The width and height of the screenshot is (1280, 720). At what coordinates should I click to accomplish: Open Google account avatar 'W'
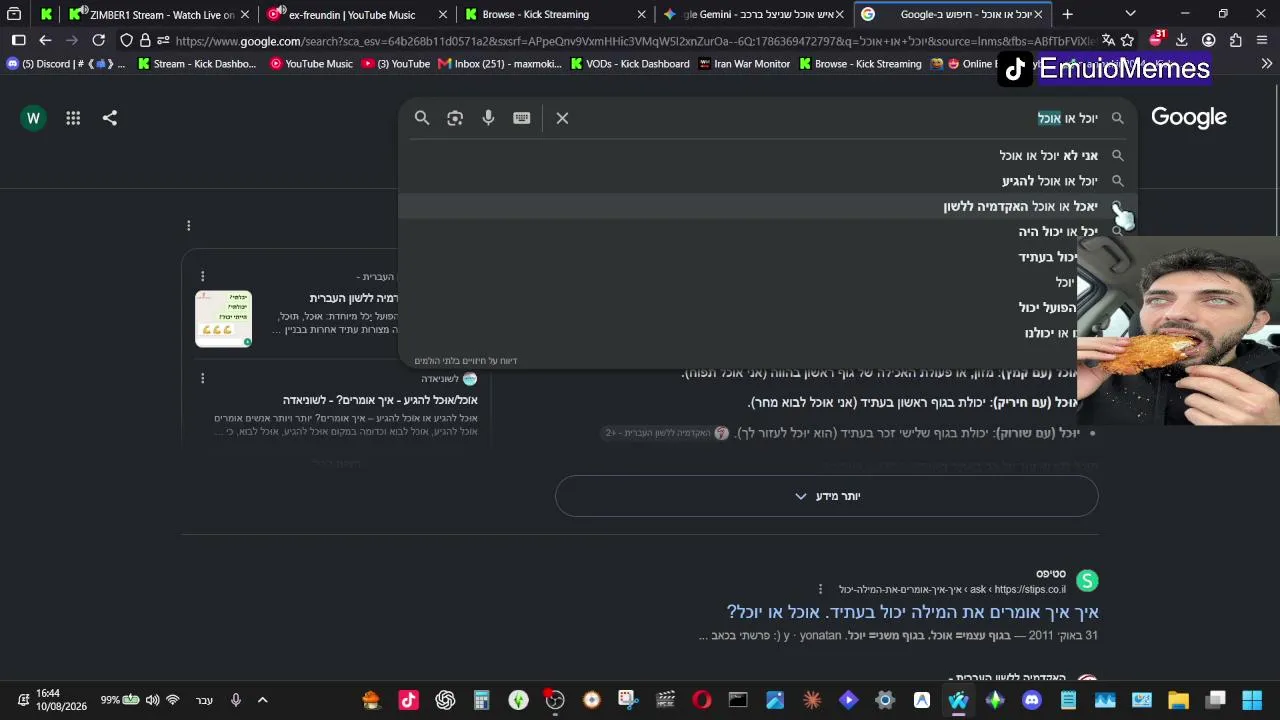(x=33, y=118)
